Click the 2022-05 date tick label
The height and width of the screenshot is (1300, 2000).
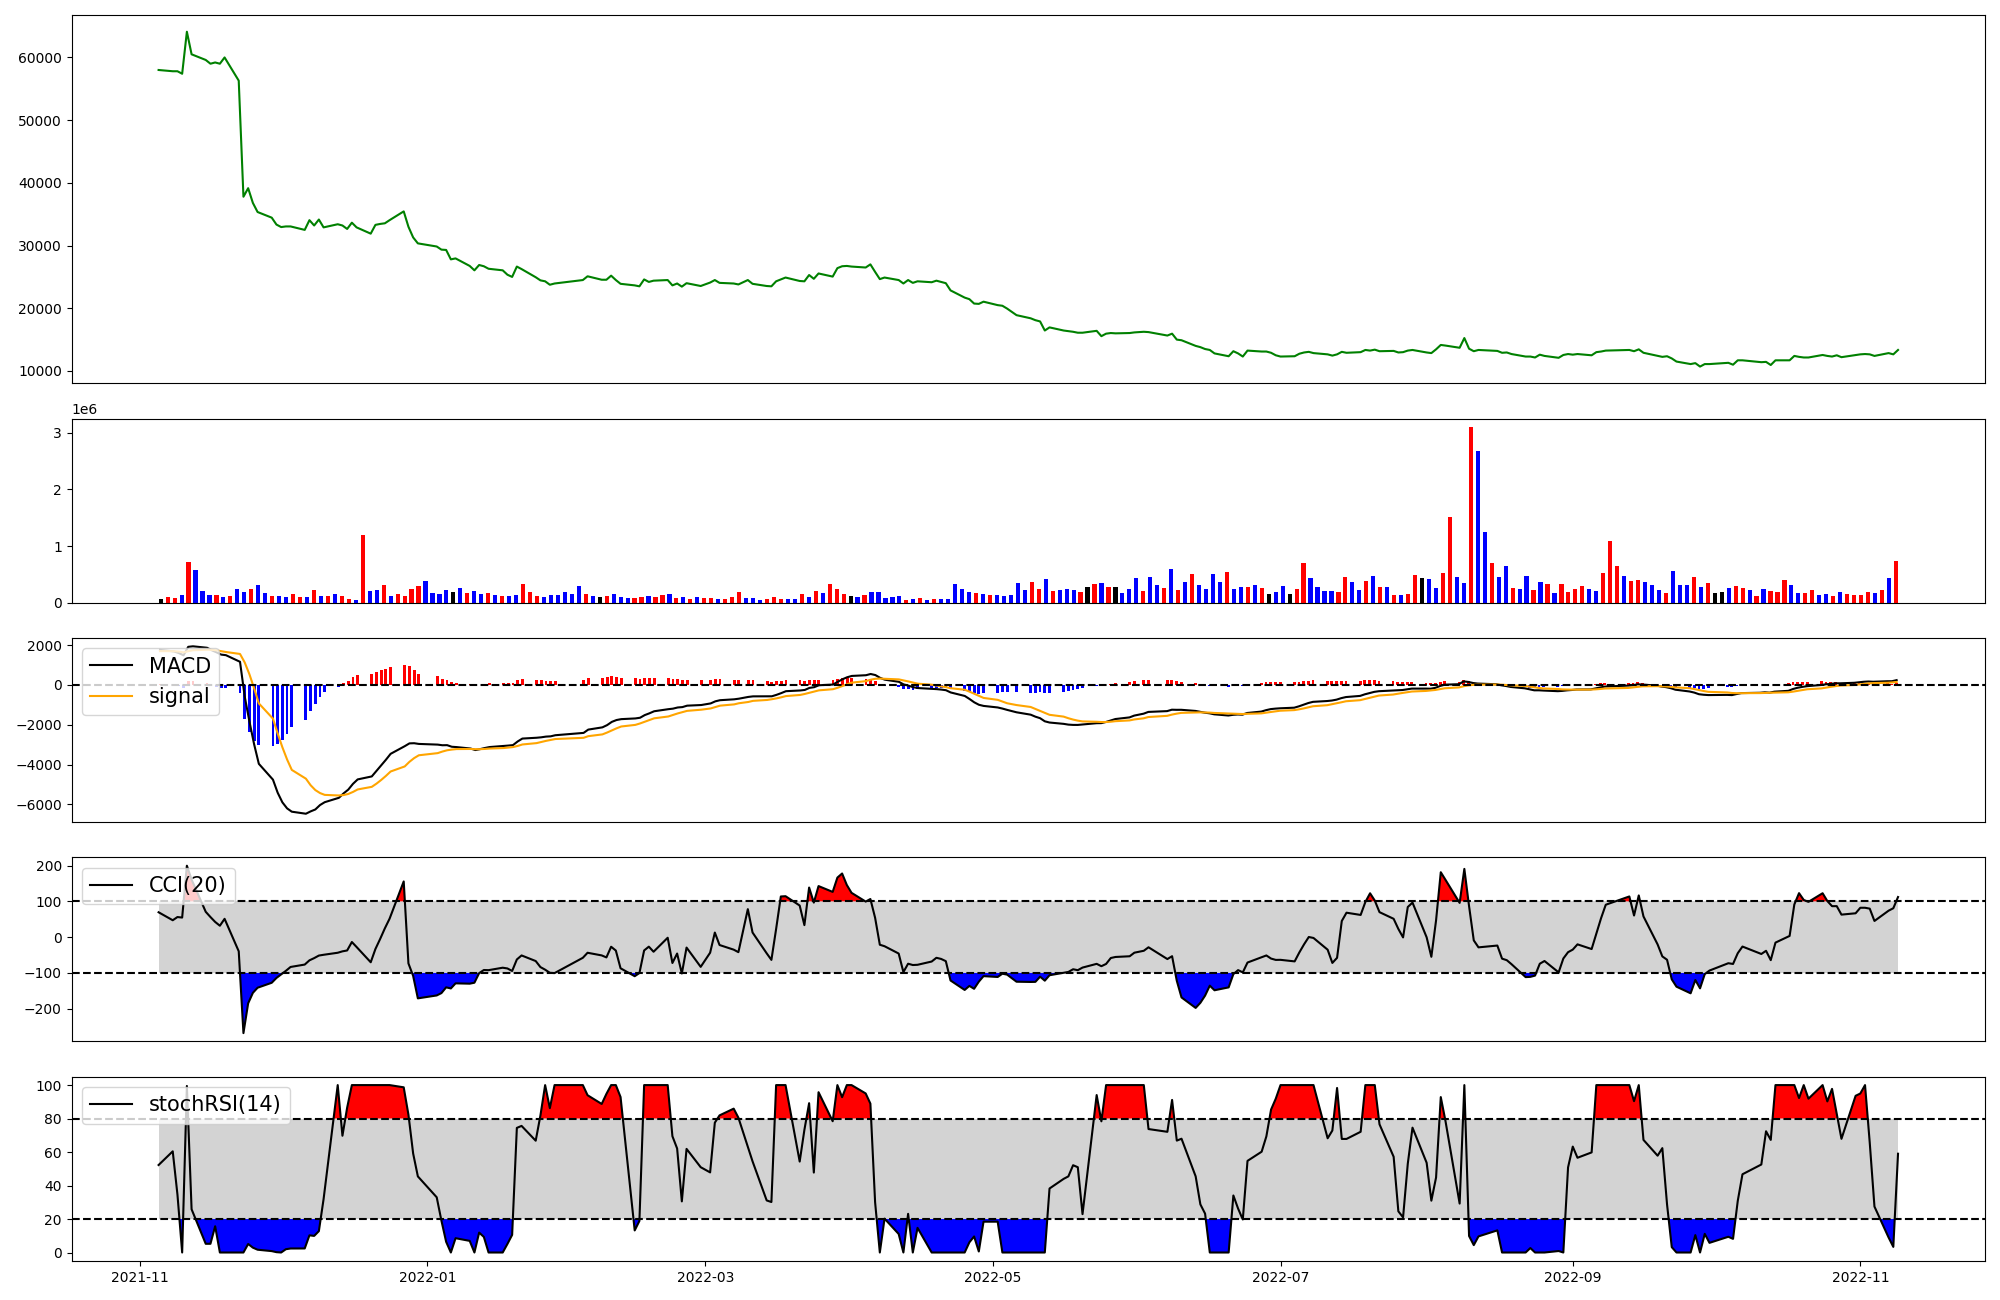coord(993,1277)
